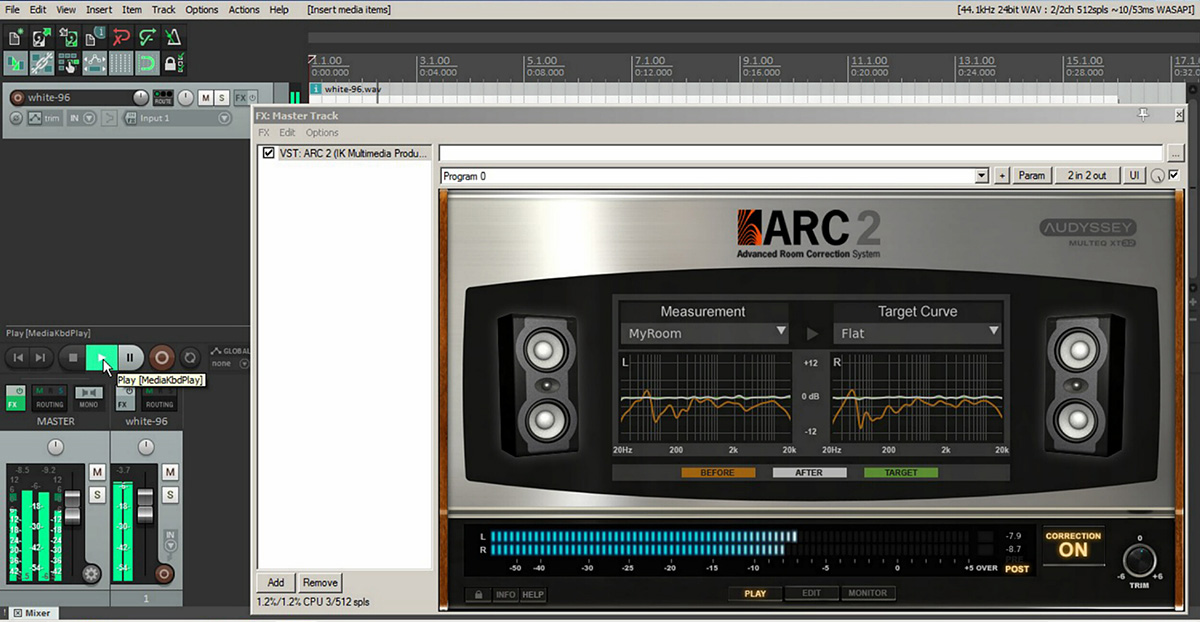Arm record on white-96 track panel

point(17,98)
